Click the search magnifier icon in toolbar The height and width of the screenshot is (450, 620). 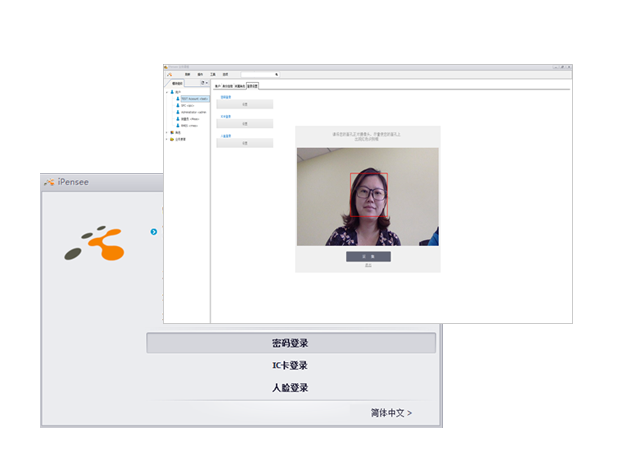click(x=276, y=74)
